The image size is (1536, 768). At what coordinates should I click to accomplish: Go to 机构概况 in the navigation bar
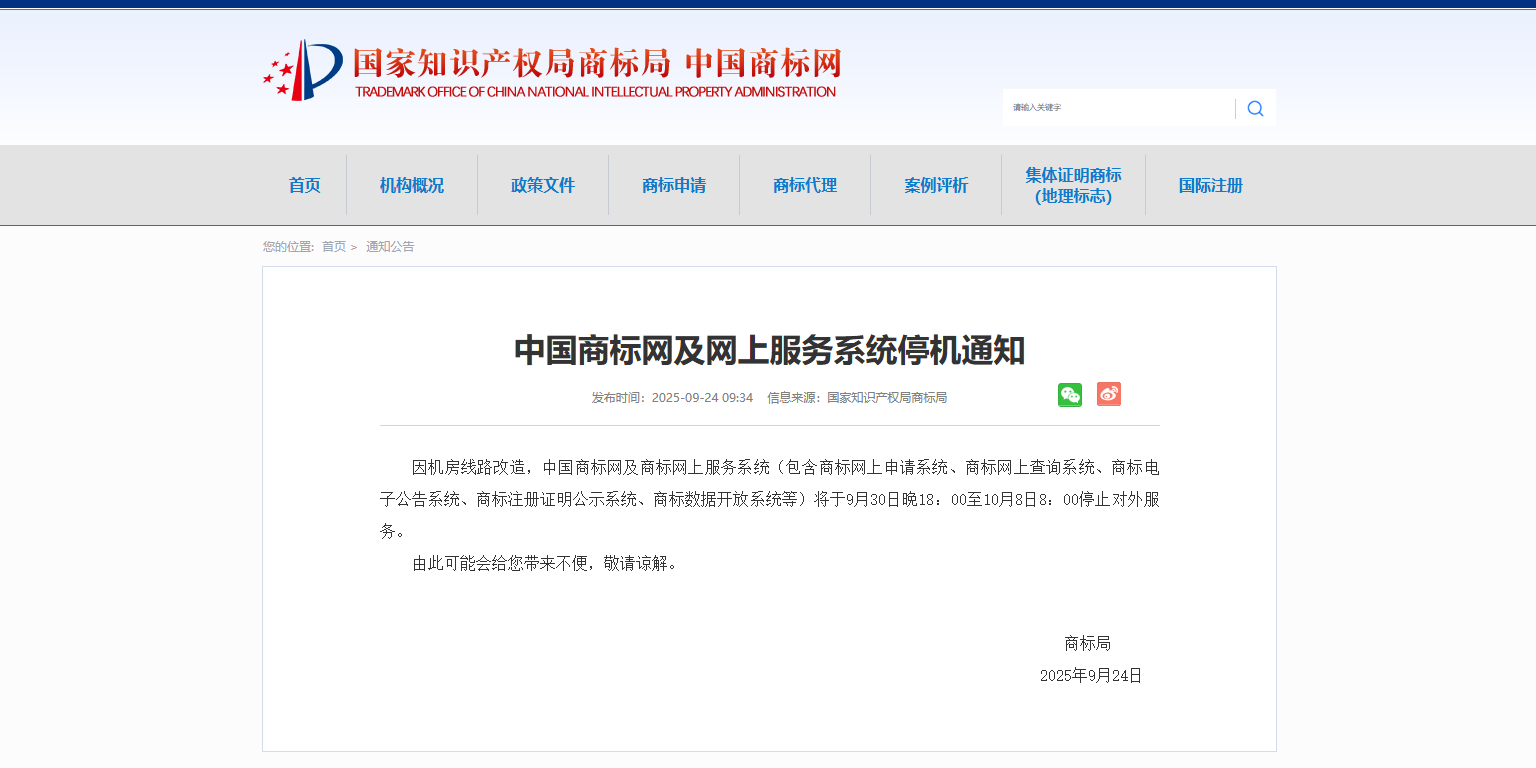pos(411,185)
